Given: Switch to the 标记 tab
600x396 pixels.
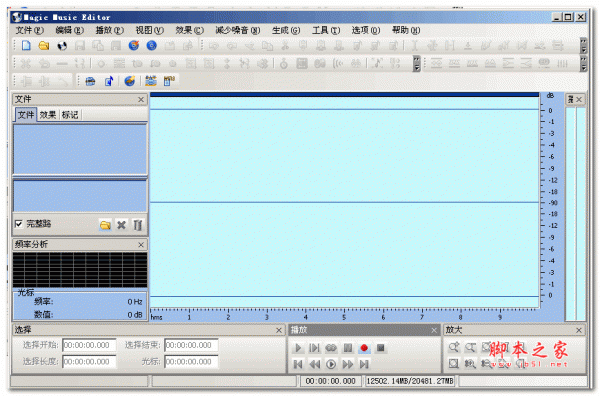Looking at the screenshot, I should pos(70,115).
